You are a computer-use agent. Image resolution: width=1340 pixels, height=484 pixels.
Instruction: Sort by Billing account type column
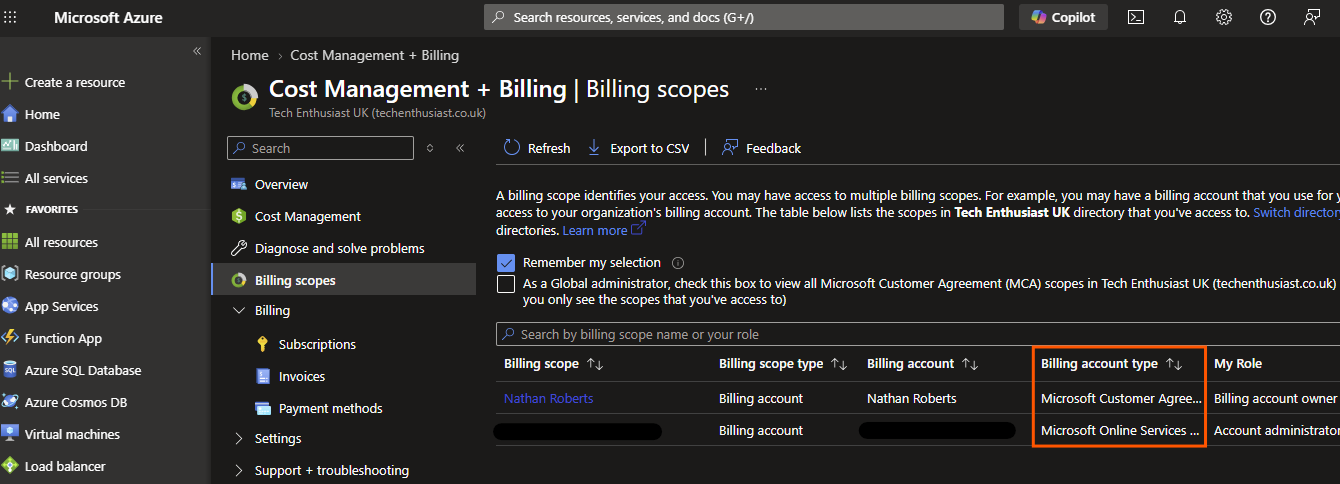(x=1111, y=364)
